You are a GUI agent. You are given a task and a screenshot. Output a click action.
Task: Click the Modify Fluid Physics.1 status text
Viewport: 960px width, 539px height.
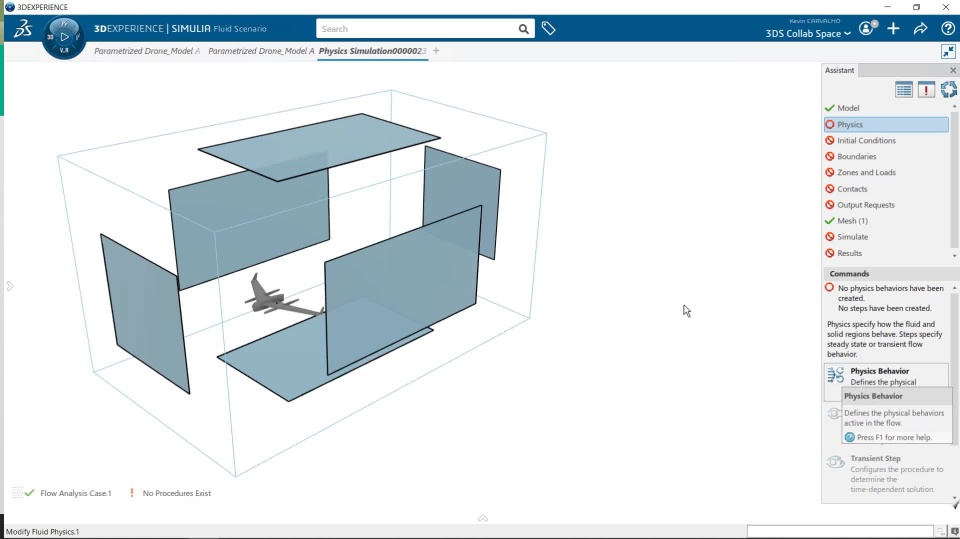pyautogui.click(x=42, y=532)
